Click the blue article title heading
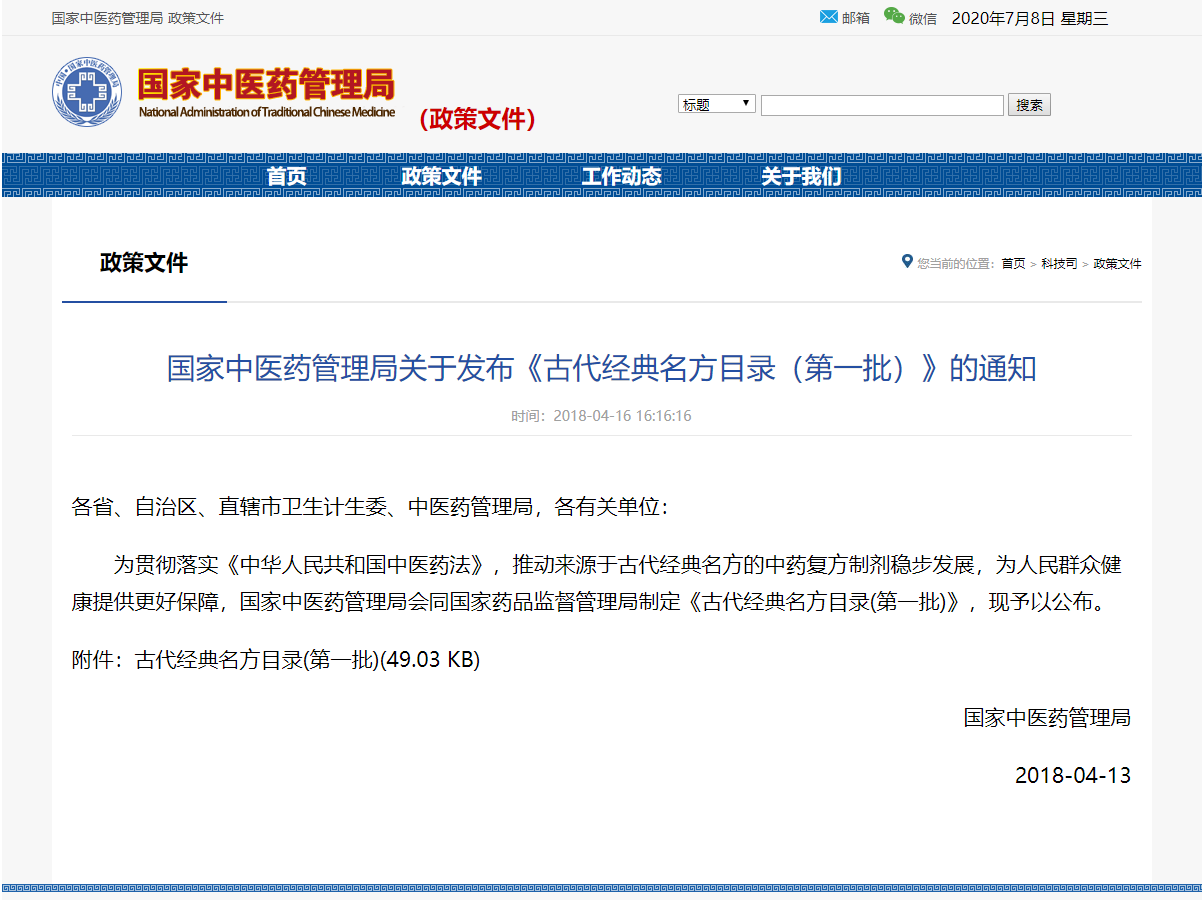This screenshot has width=1202, height=900. click(x=601, y=369)
